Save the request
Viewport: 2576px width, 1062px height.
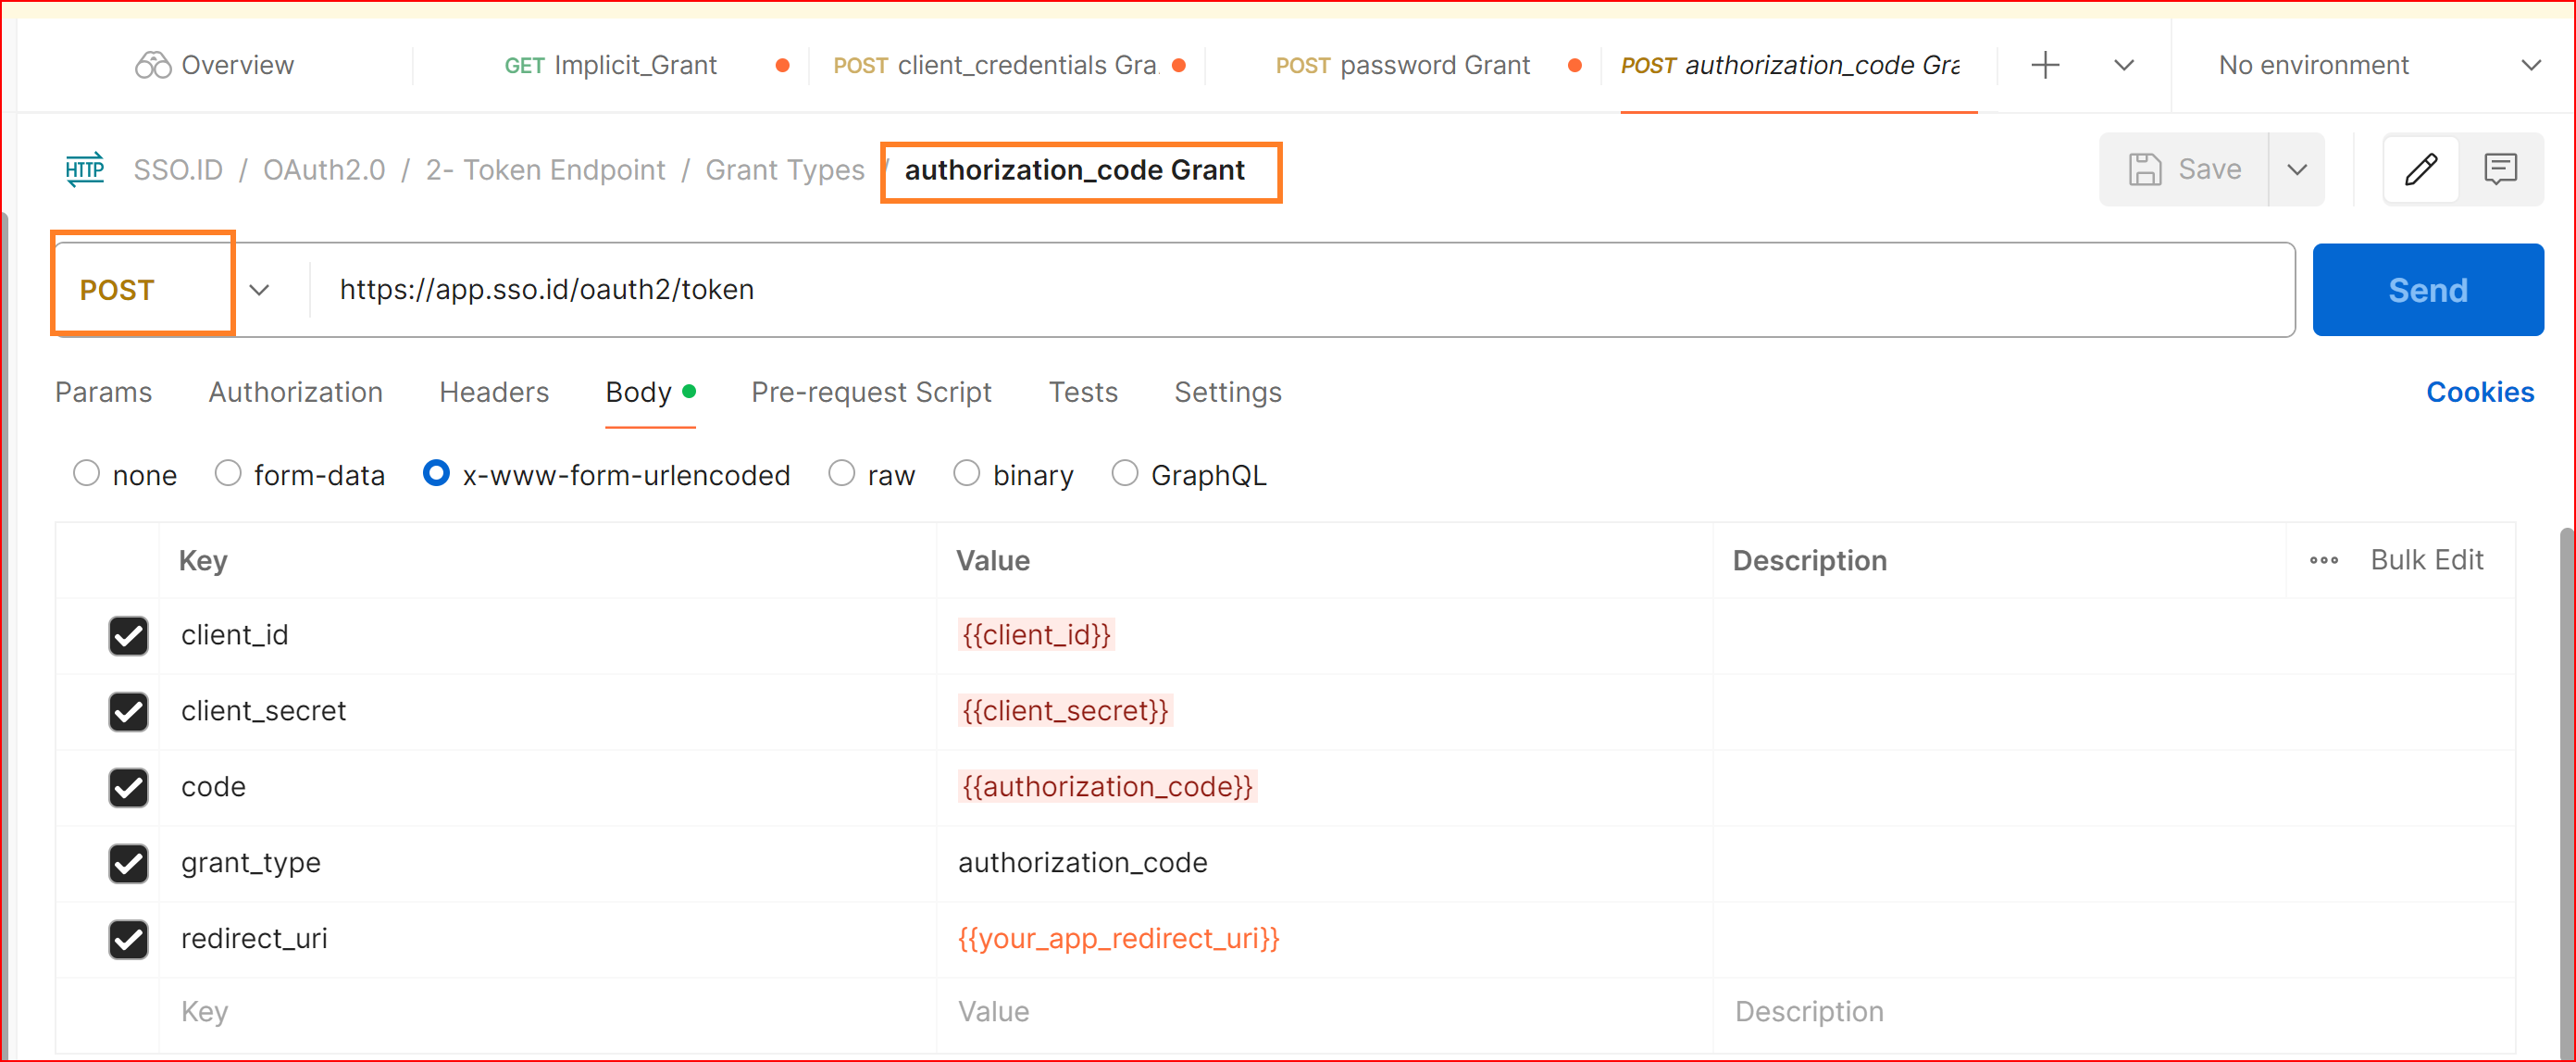pyautogui.click(x=2184, y=169)
